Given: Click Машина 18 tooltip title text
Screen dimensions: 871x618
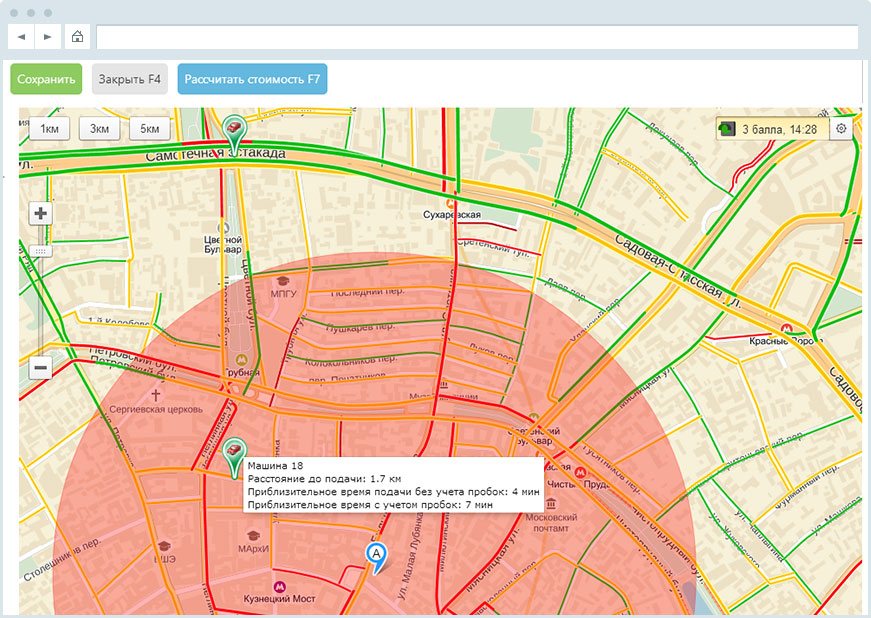Looking at the screenshot, I should point(276,465).
